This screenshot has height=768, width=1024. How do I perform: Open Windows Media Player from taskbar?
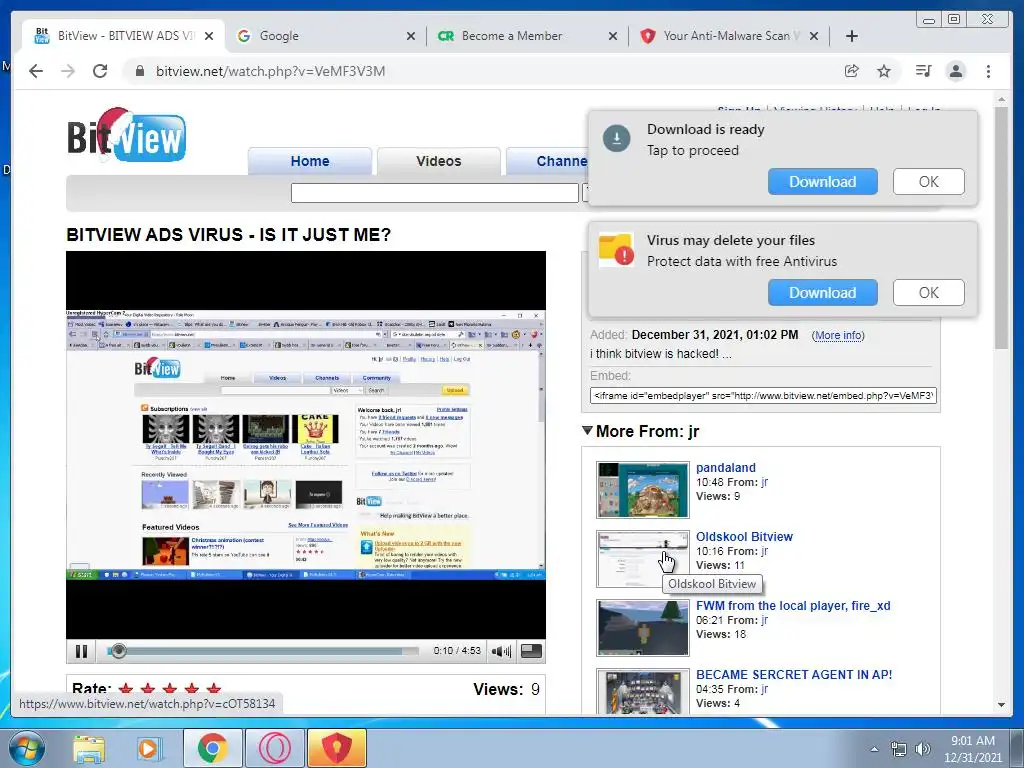(x=148, y=748)
